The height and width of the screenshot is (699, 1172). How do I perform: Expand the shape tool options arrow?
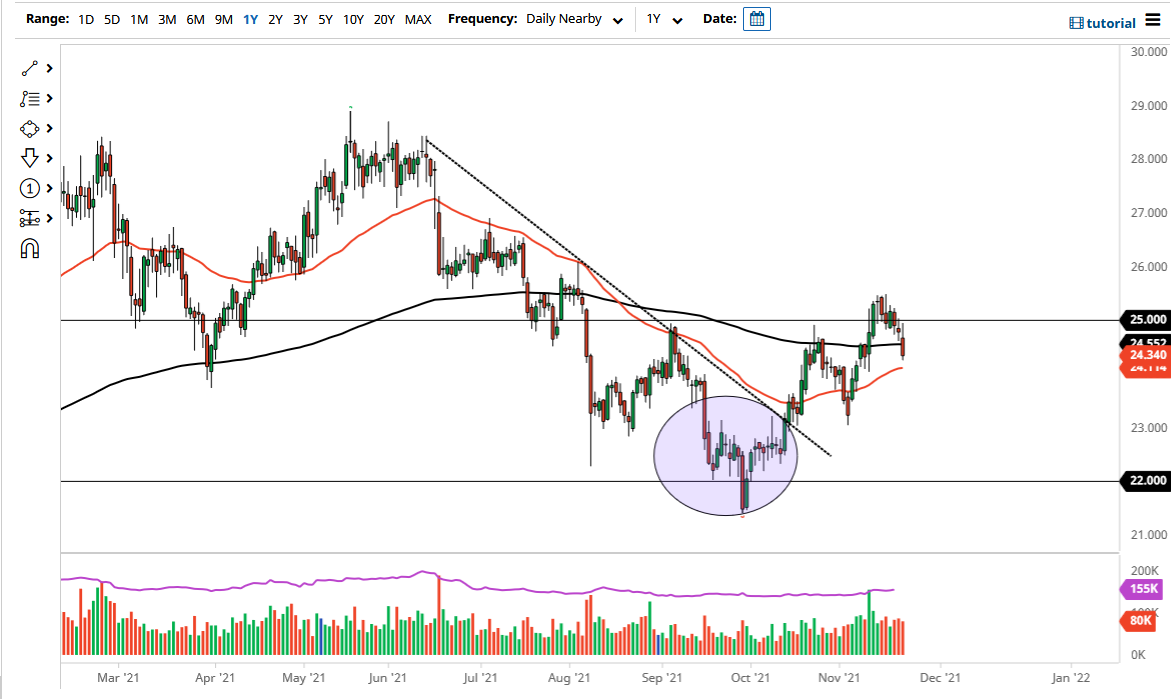click(49, 129)
